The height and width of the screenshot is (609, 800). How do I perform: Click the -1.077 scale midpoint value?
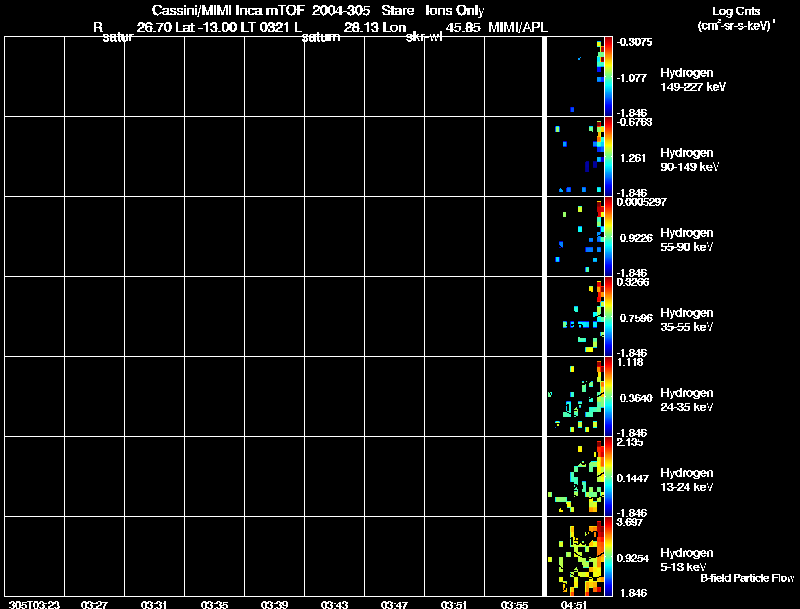(632, 78)
